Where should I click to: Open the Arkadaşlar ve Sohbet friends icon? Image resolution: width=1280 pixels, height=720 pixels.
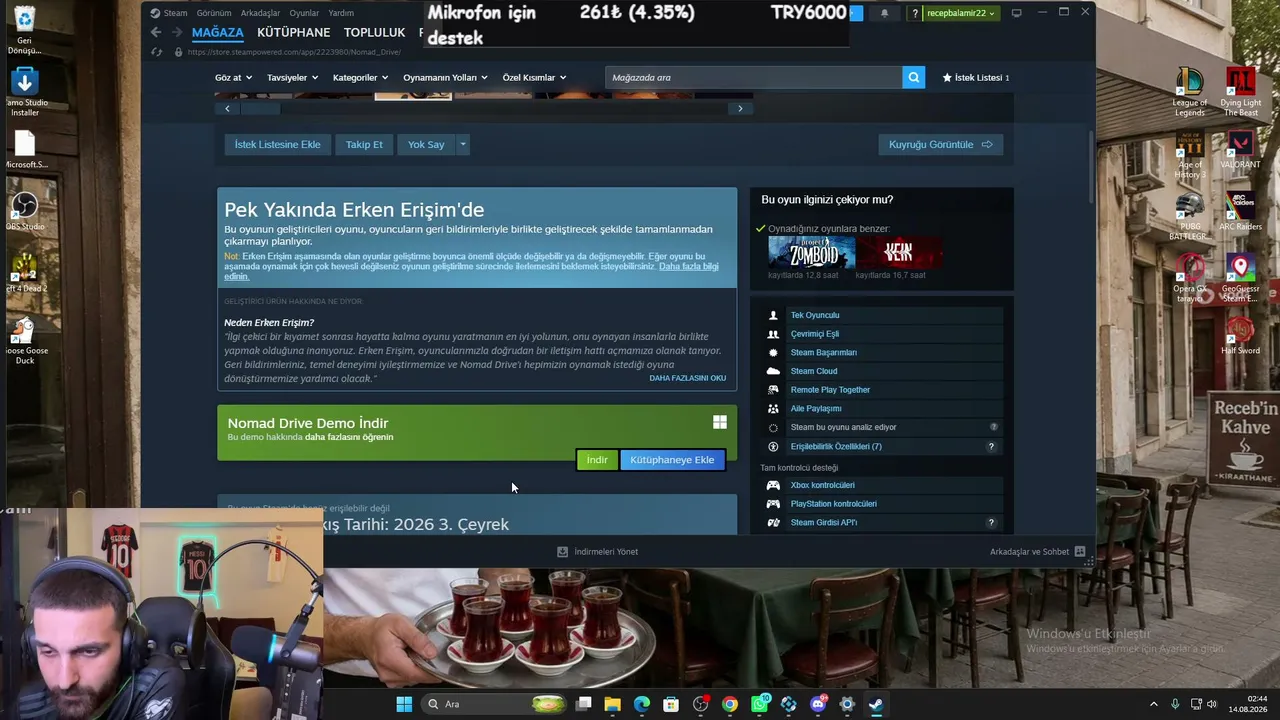pyautogui.click(x=1080, y=552)
